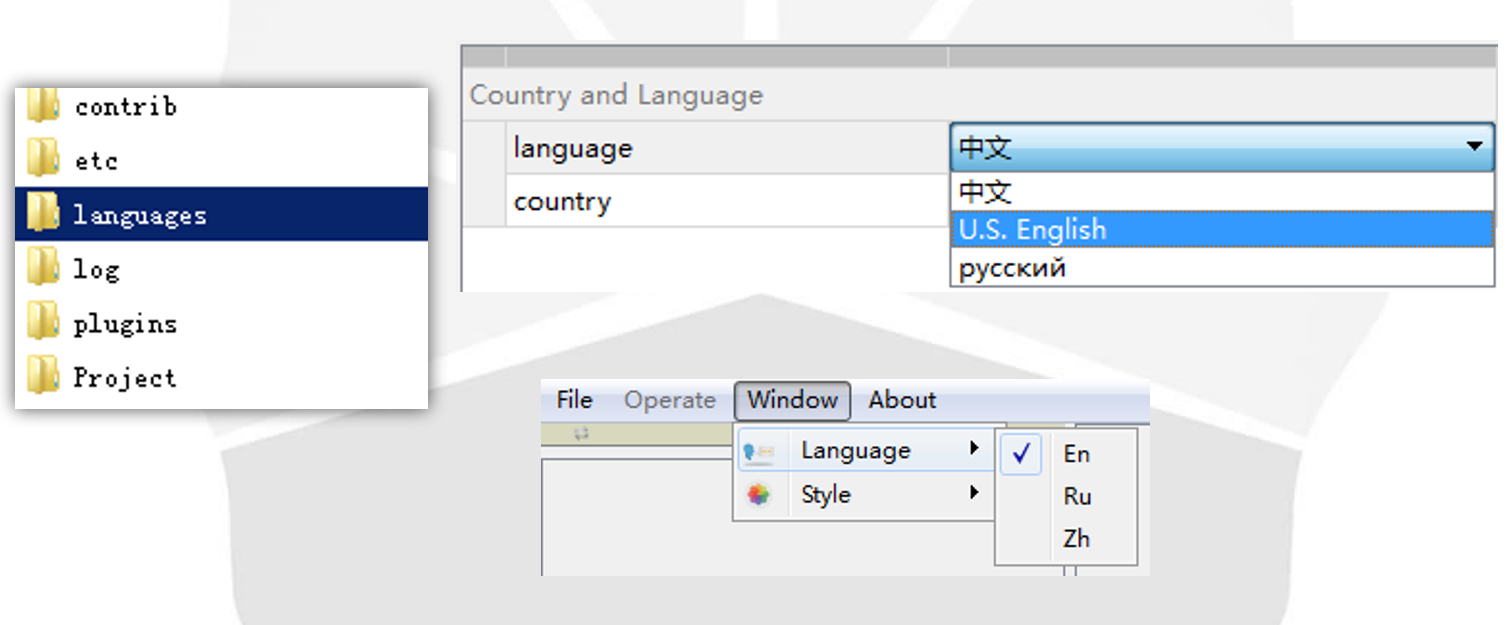Viewport: 1511px width, 625px height.
Task: Open the About menu
Action: [902, 400]
